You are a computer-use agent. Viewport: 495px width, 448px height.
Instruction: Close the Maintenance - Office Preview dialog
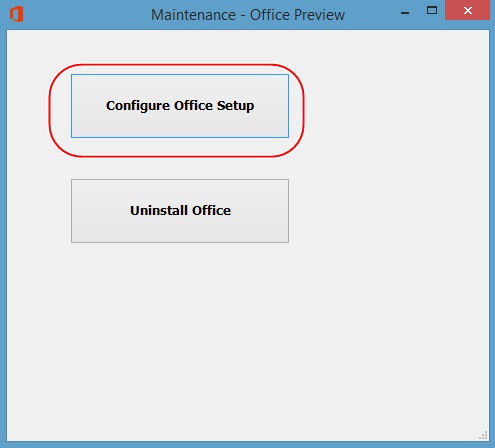[468, 11]
